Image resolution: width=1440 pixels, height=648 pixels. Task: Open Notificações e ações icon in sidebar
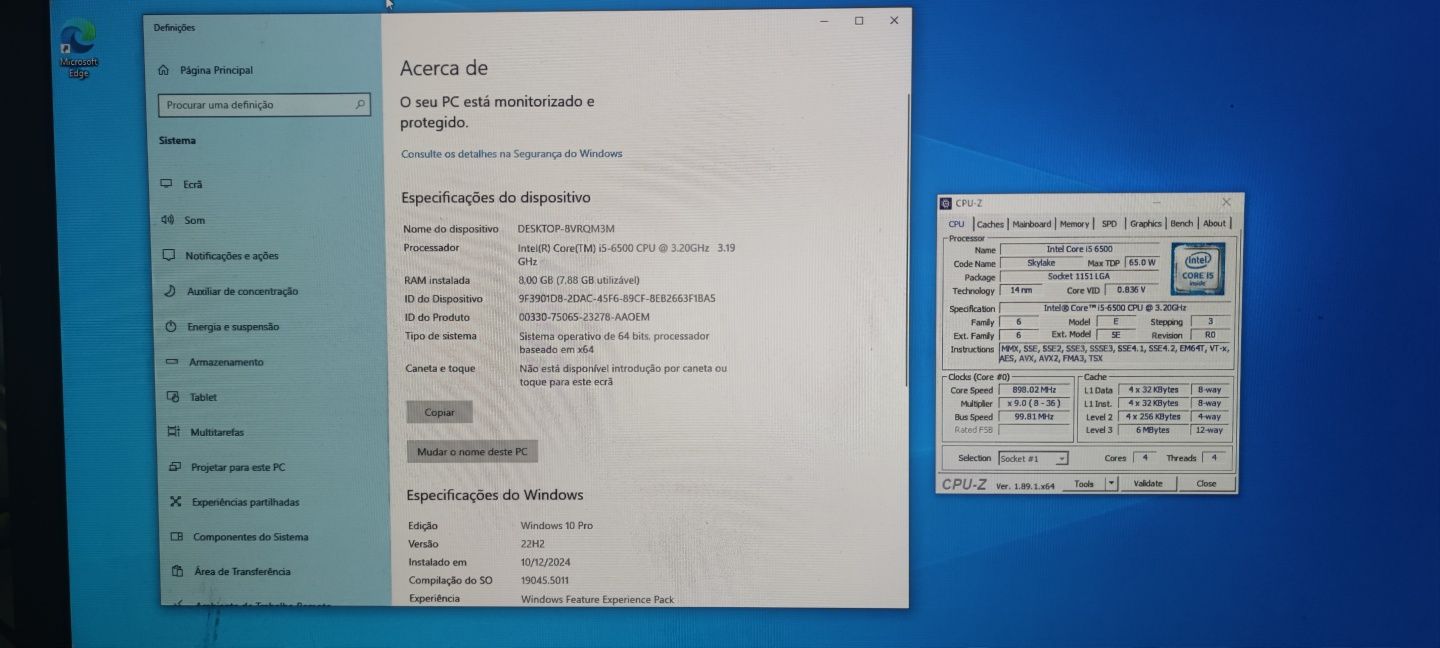coord(168,255)
